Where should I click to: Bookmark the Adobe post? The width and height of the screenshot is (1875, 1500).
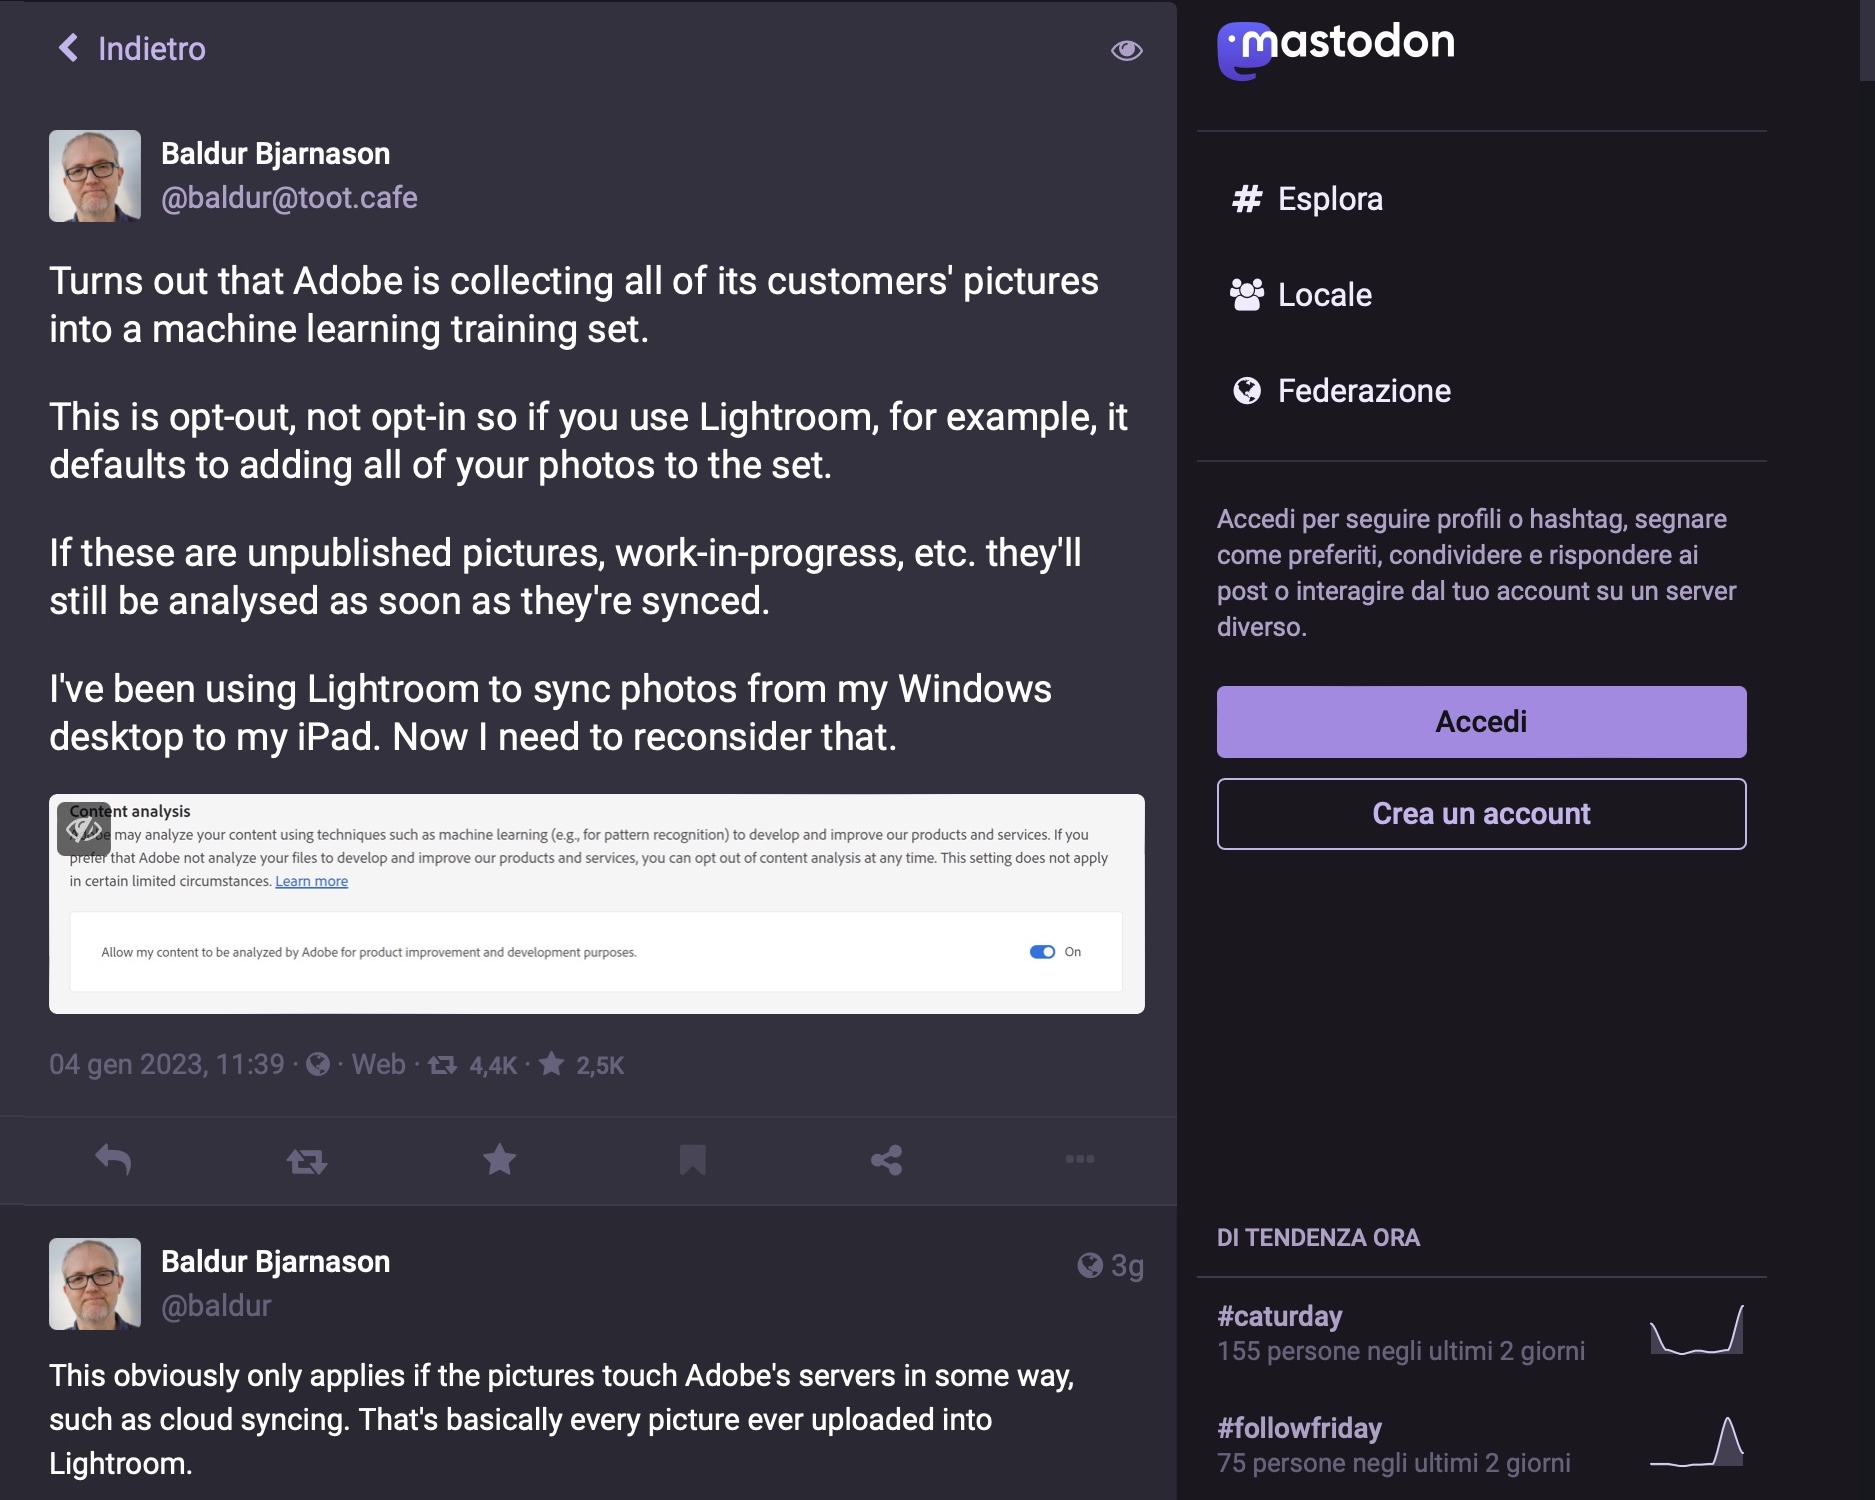(692, 1160)
